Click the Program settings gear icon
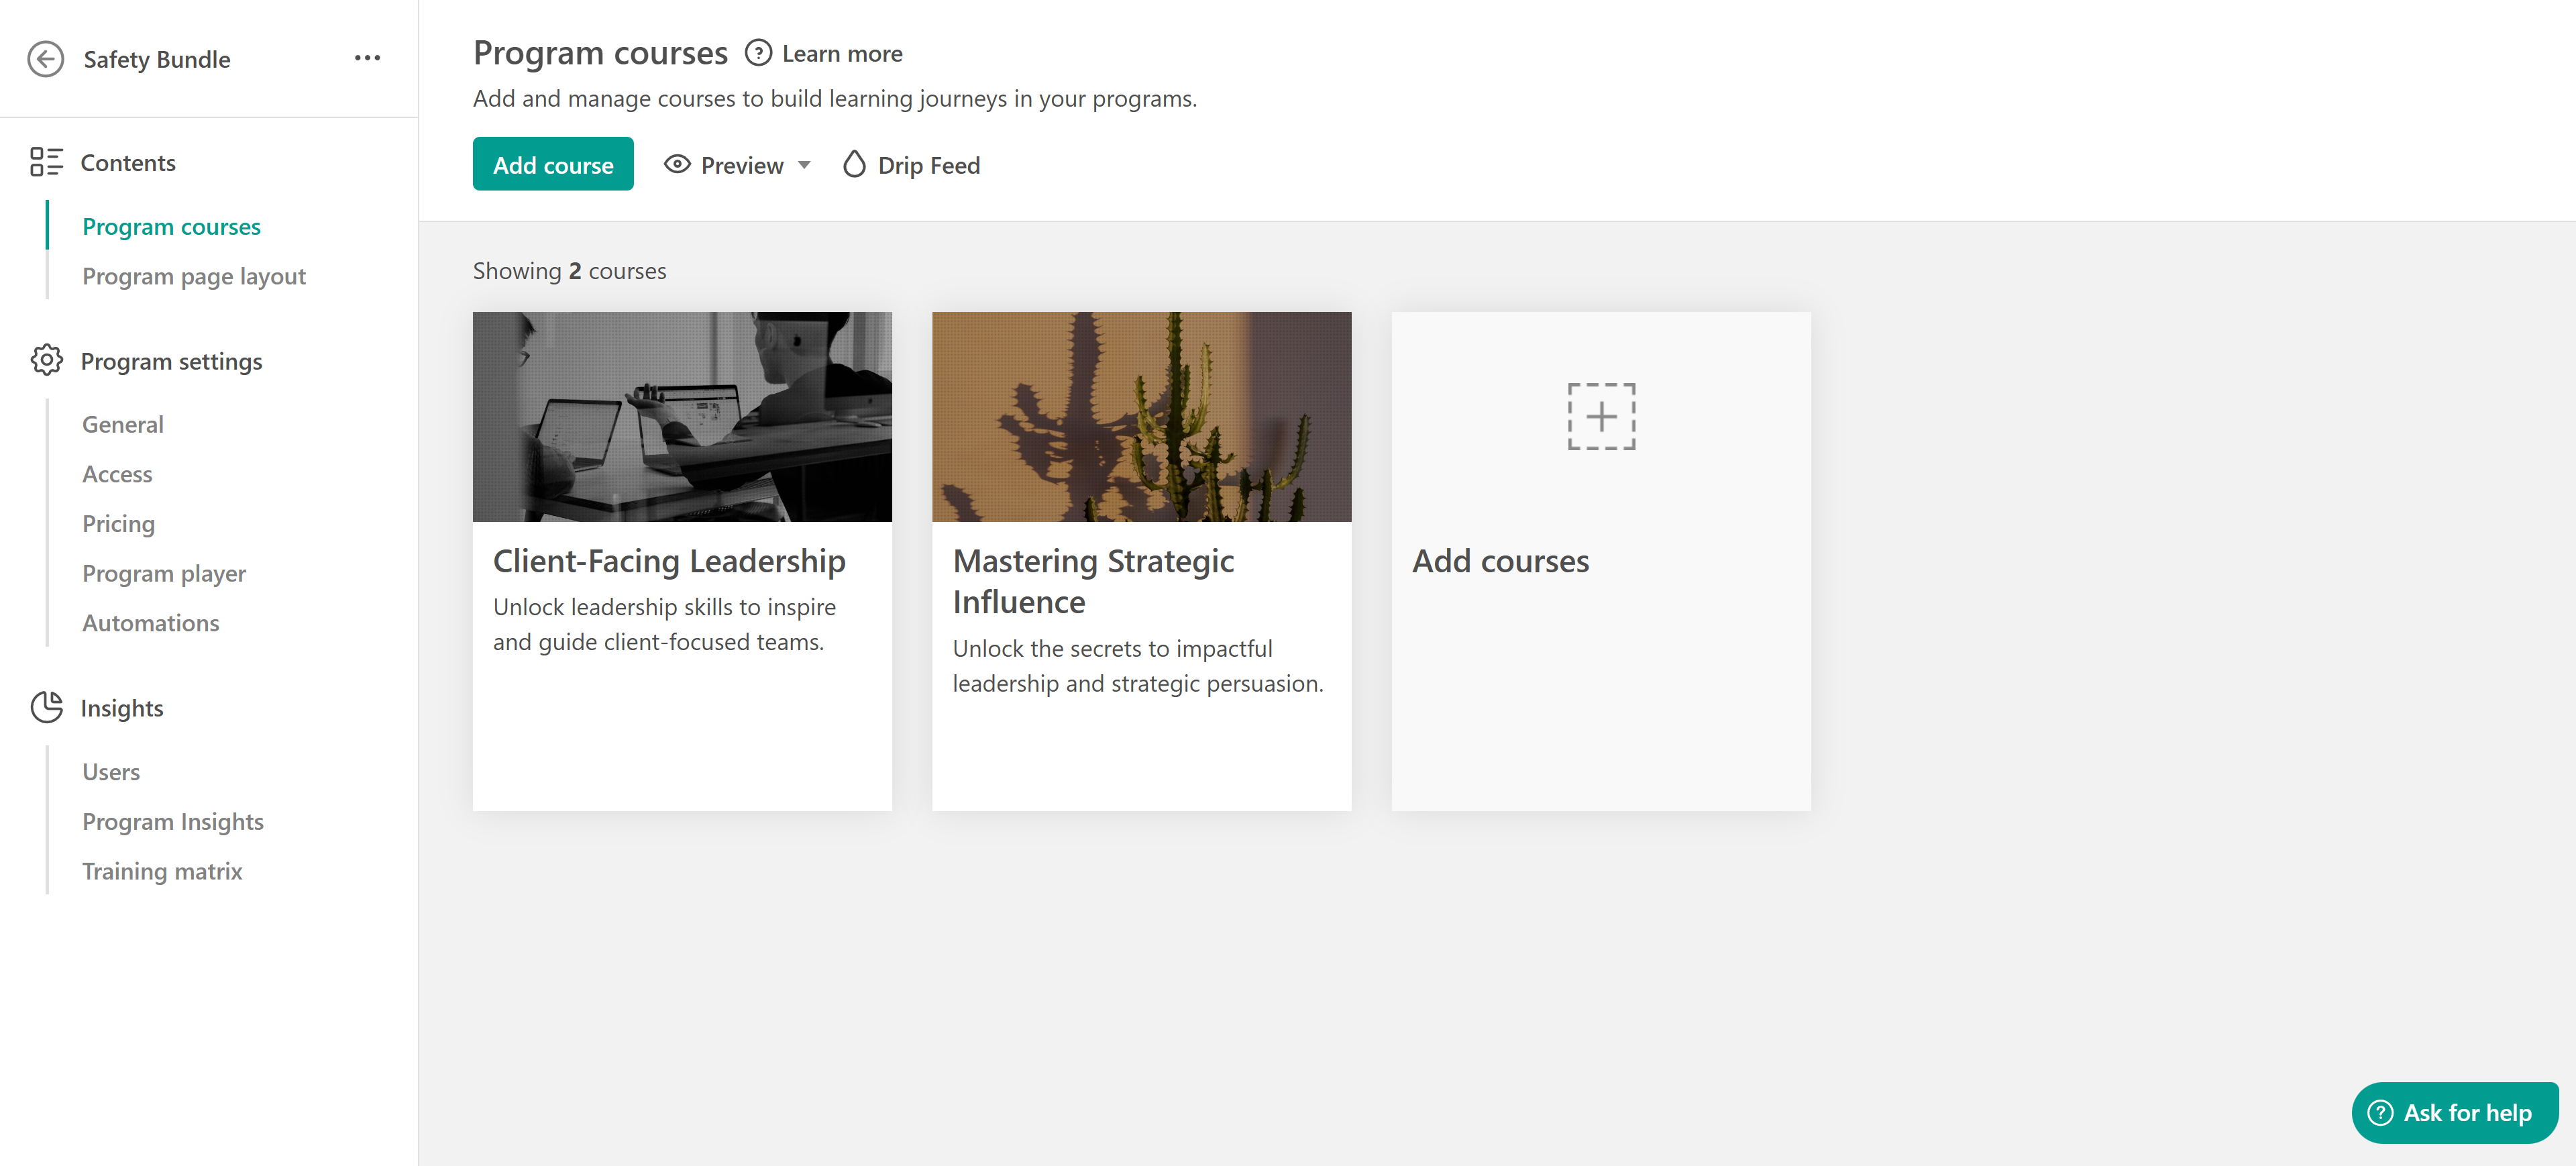This screenshot has height=1166, width=2576. [46, 361]
